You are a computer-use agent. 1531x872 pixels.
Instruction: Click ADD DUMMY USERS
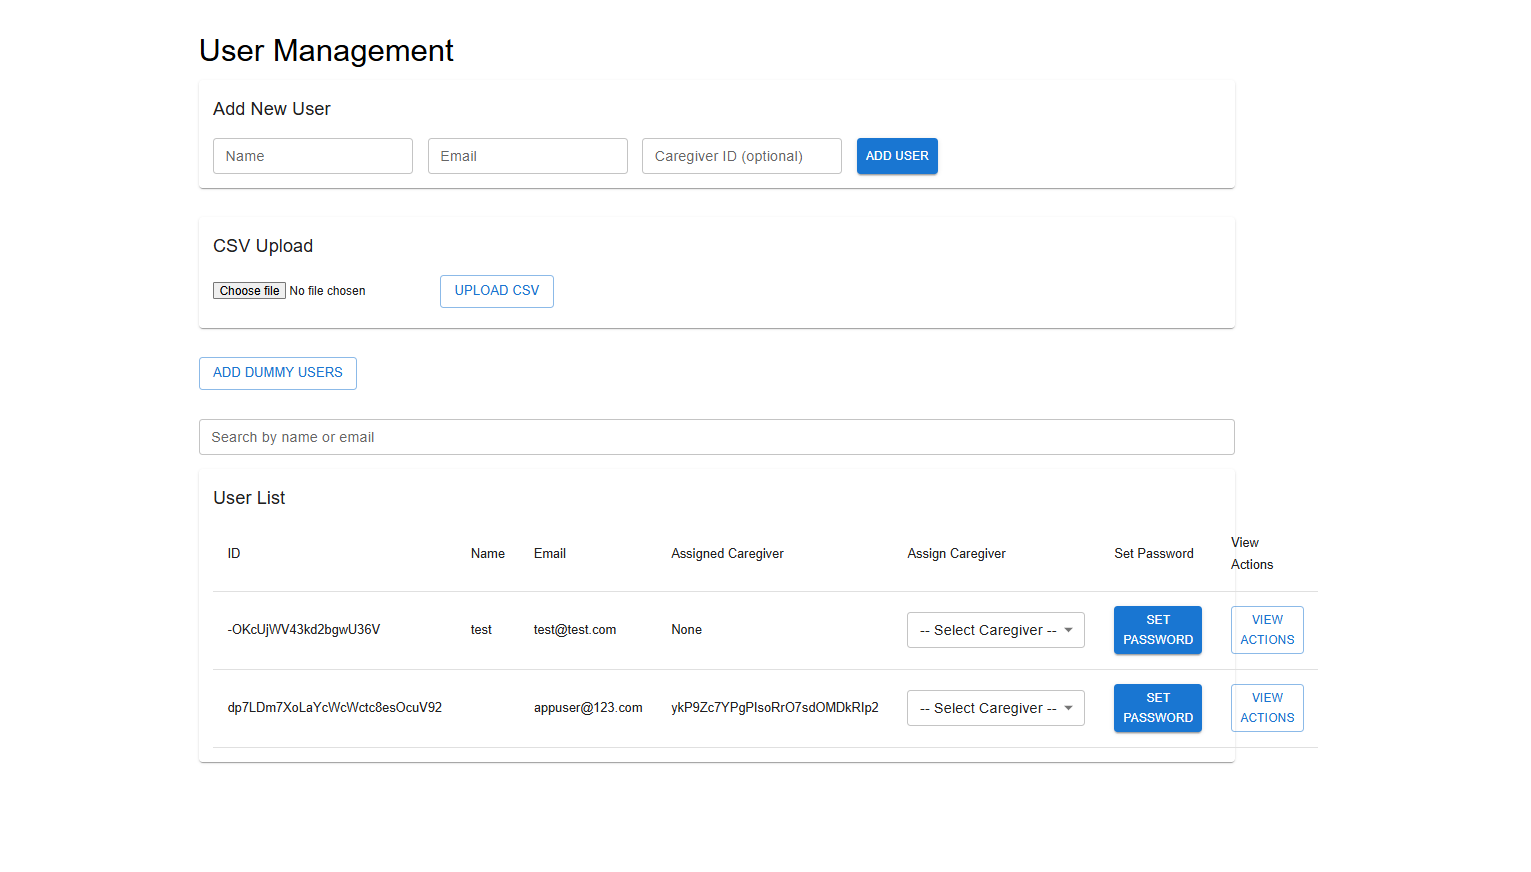277,372
